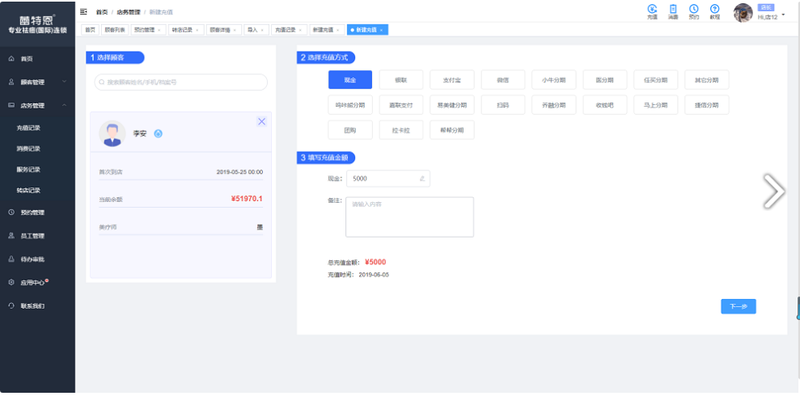Select the 小牛分期 payment method
This screenshot has height=396, width=800.
pyautogui.click(x=554, y=80)
